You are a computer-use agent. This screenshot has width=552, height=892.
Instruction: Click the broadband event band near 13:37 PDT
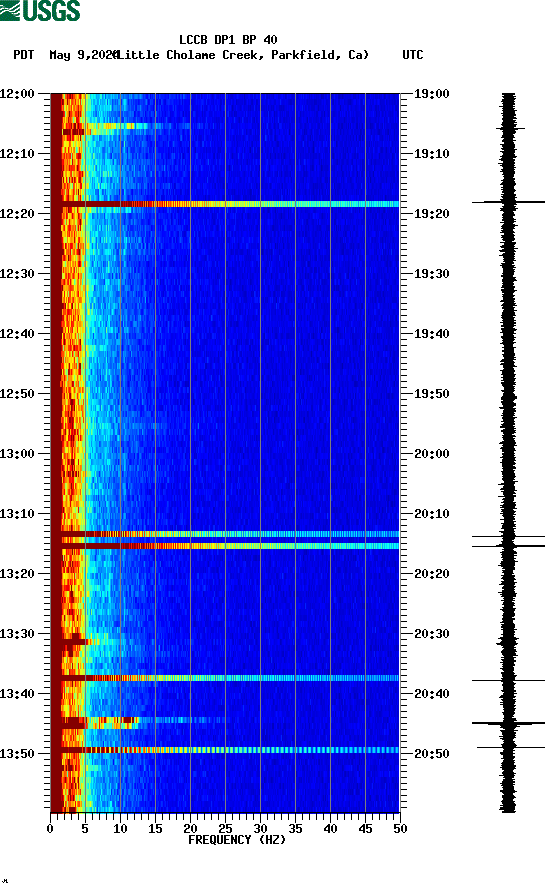[225, 678]
